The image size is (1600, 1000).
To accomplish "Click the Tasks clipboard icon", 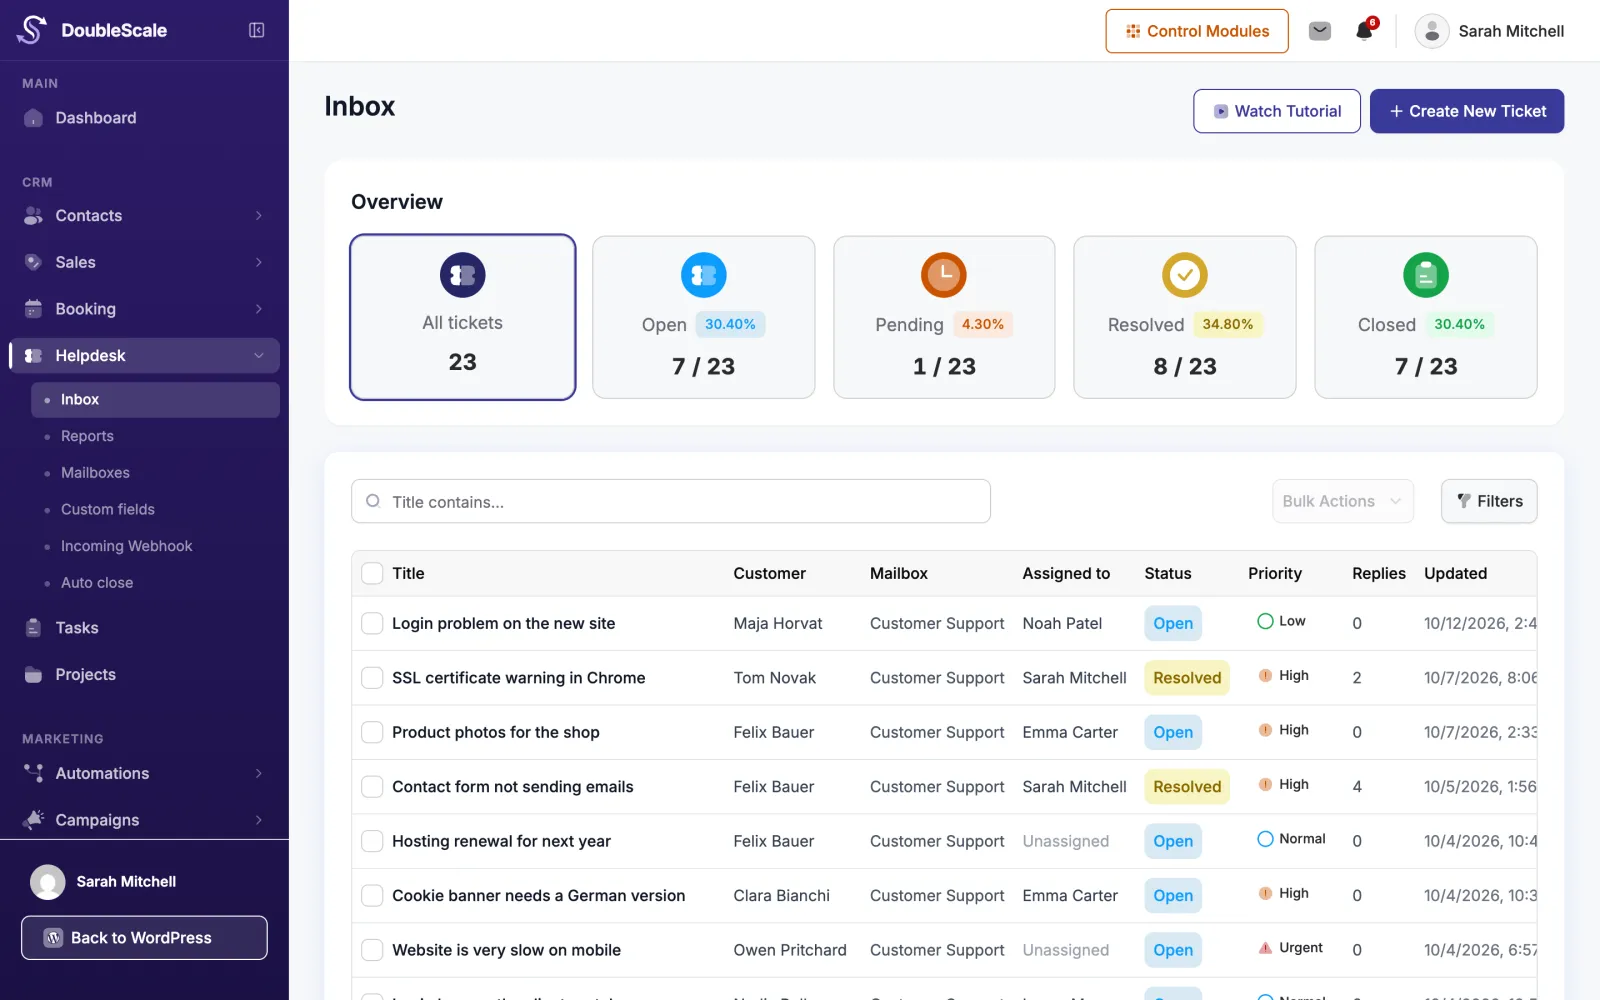I will pyautogui.click(x=33, y=628).
